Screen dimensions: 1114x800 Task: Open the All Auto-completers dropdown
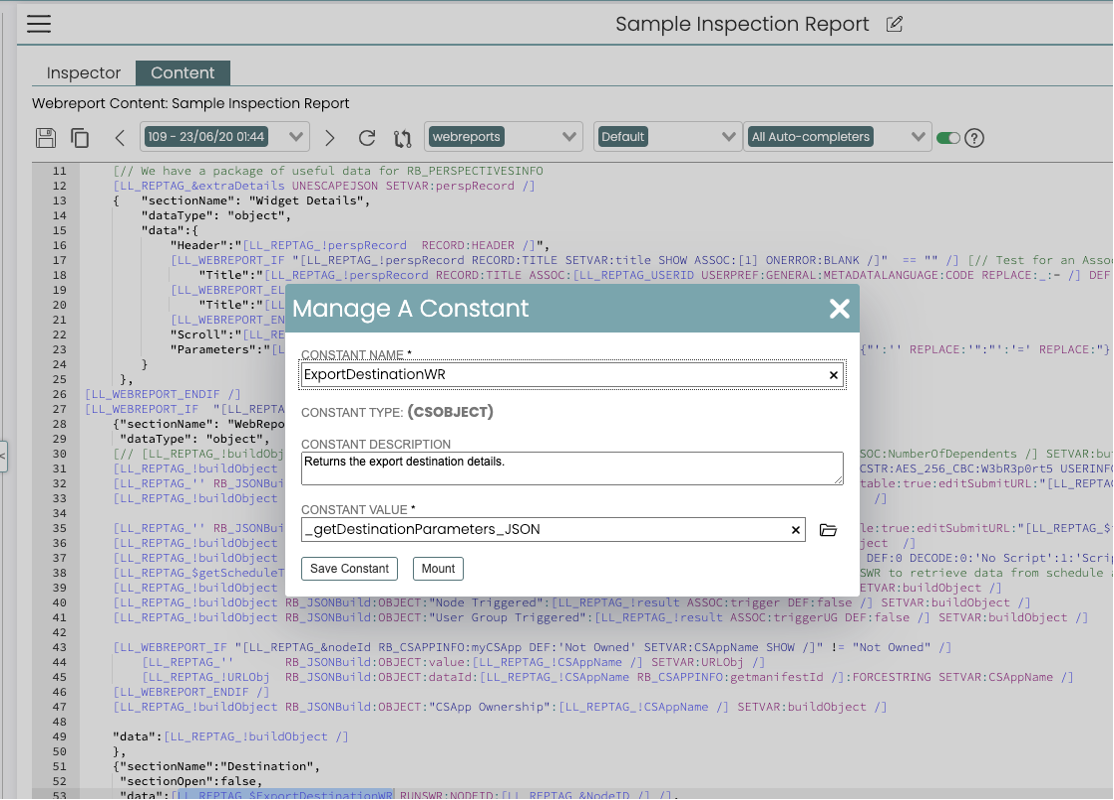tap(837, 137)
